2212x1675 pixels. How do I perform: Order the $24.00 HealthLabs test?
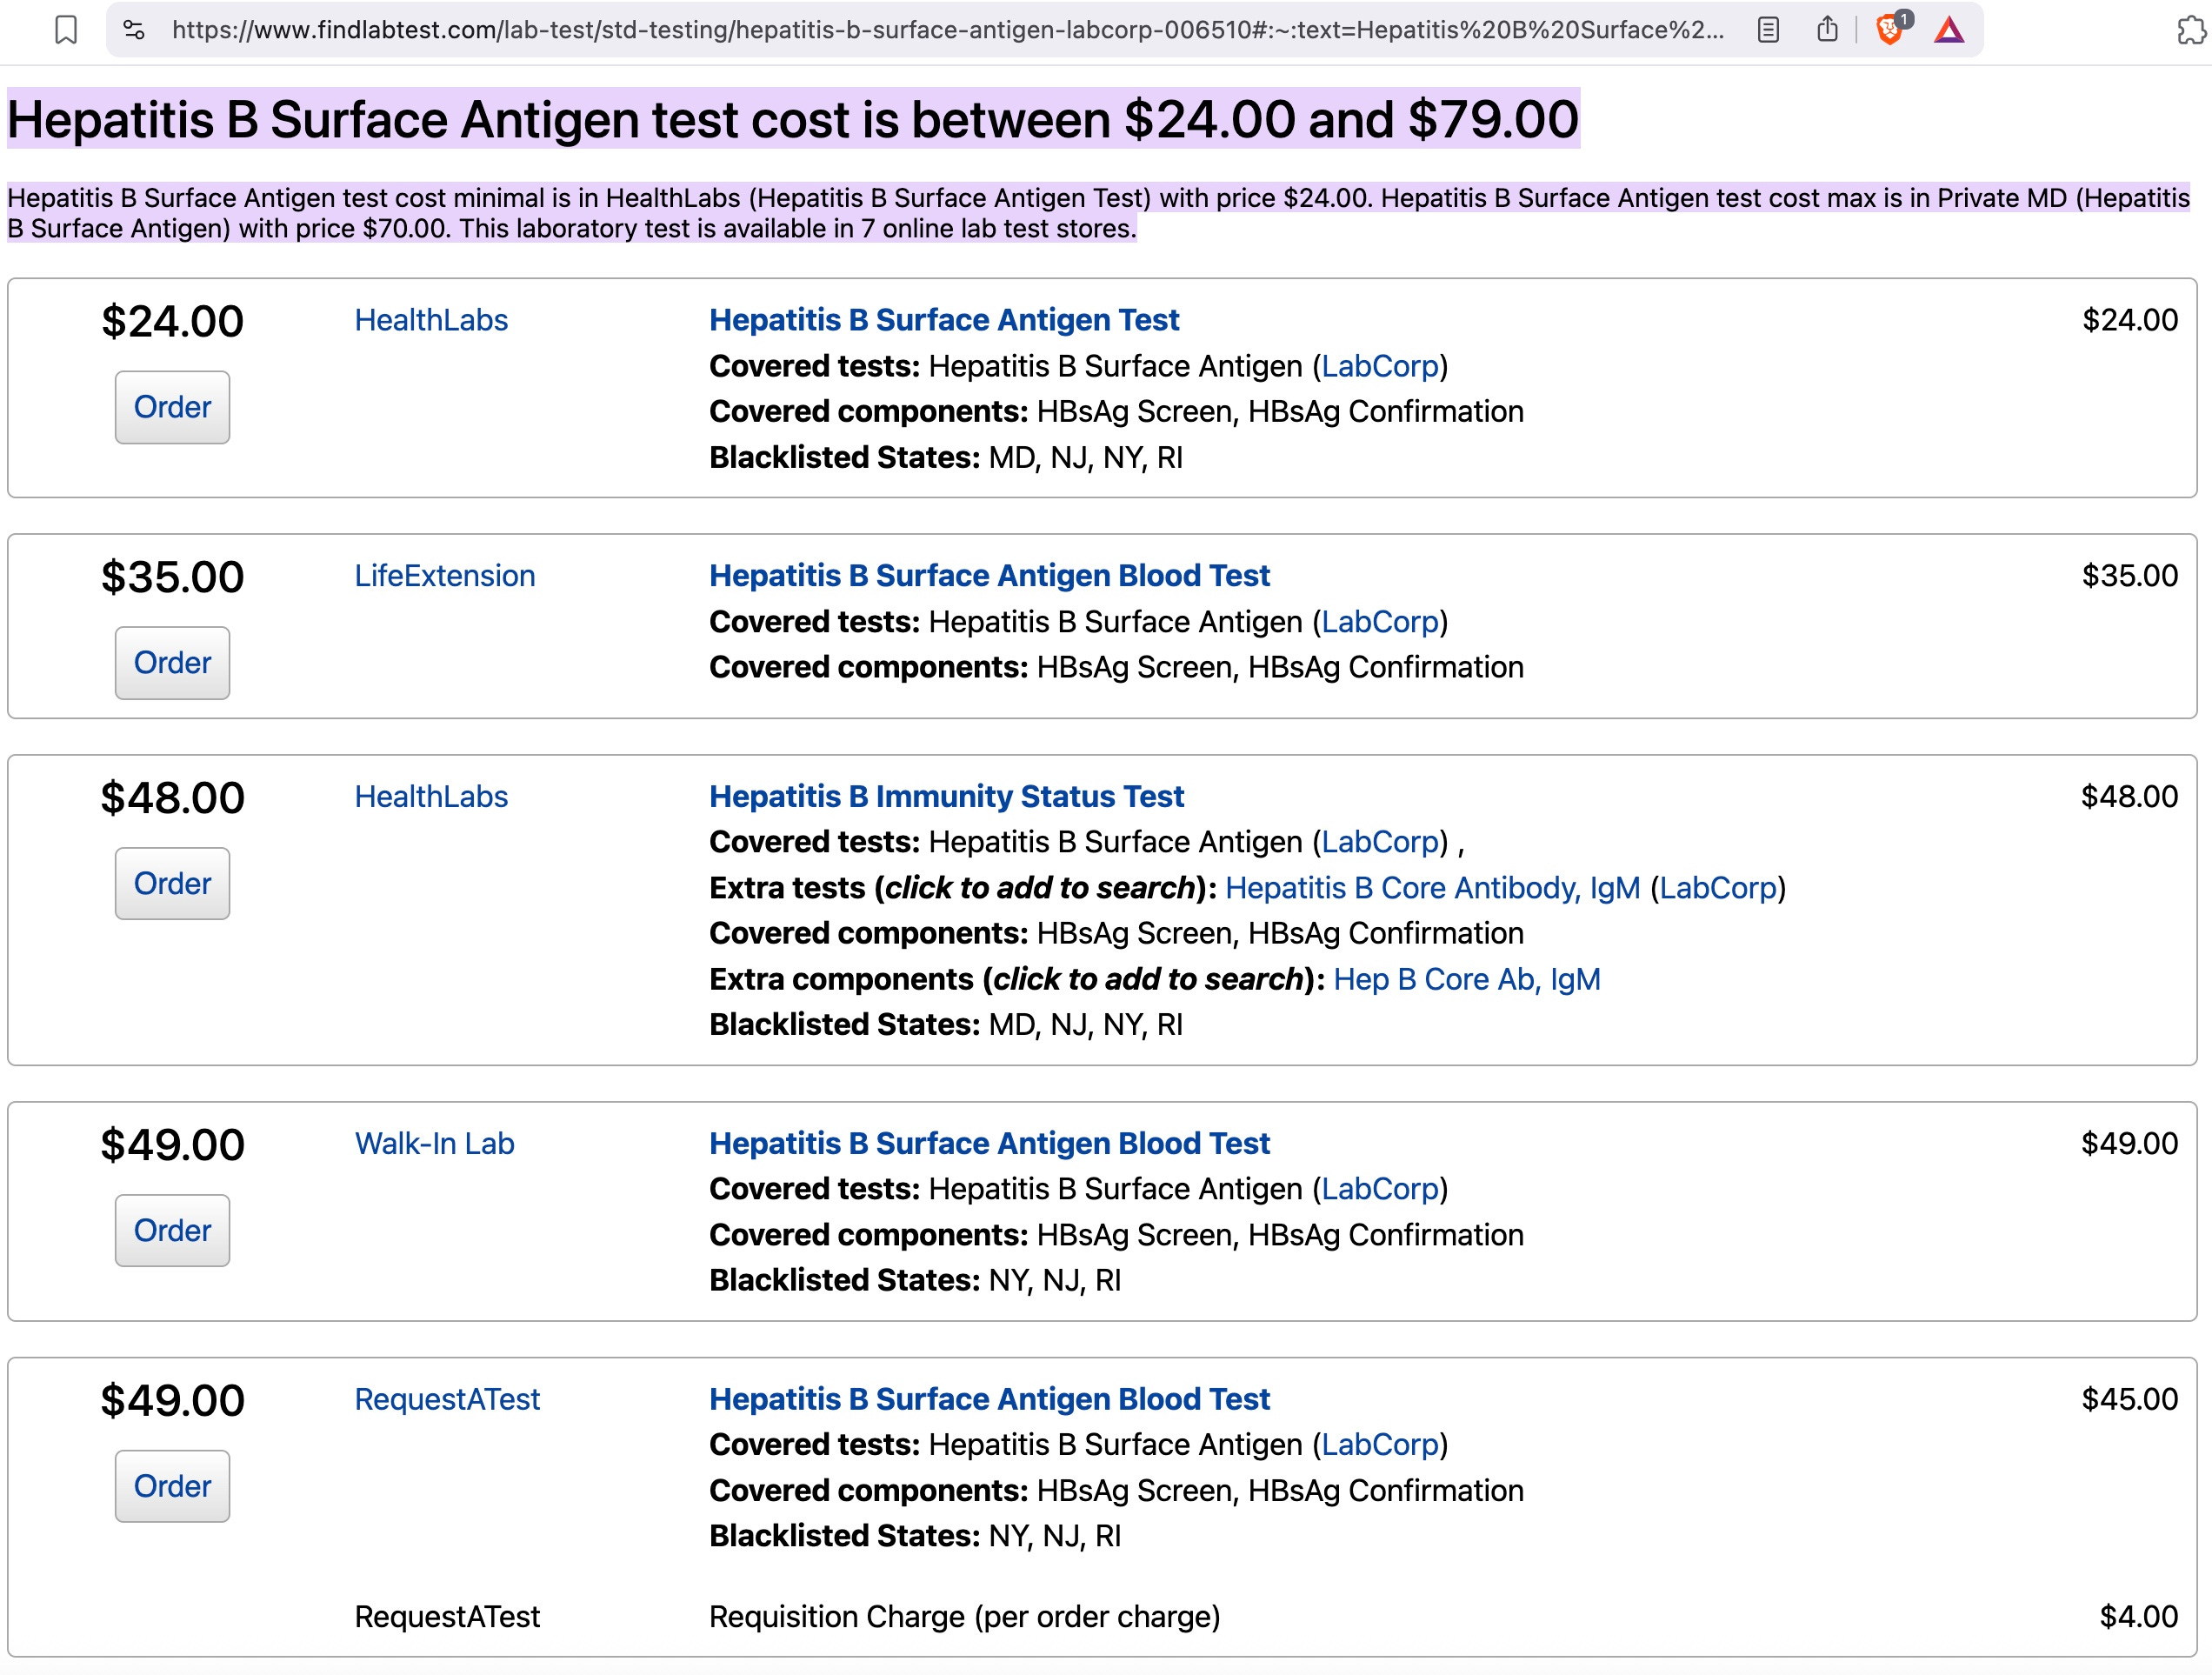[x=172, y=407]
